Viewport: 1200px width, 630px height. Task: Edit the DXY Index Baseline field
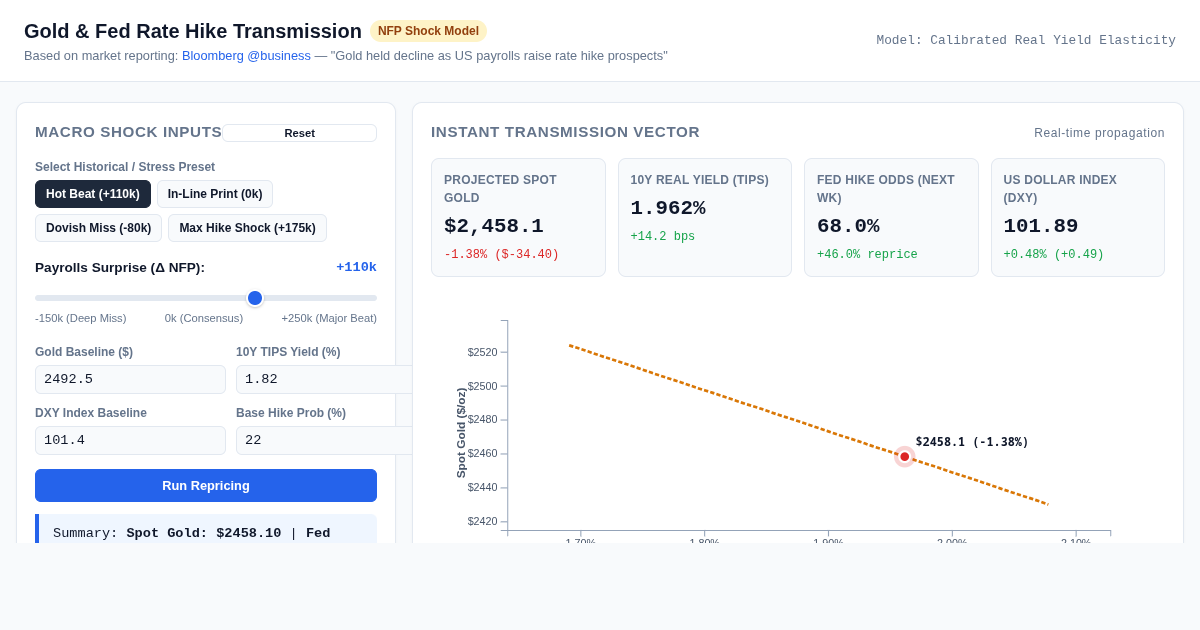pos(130,440)
